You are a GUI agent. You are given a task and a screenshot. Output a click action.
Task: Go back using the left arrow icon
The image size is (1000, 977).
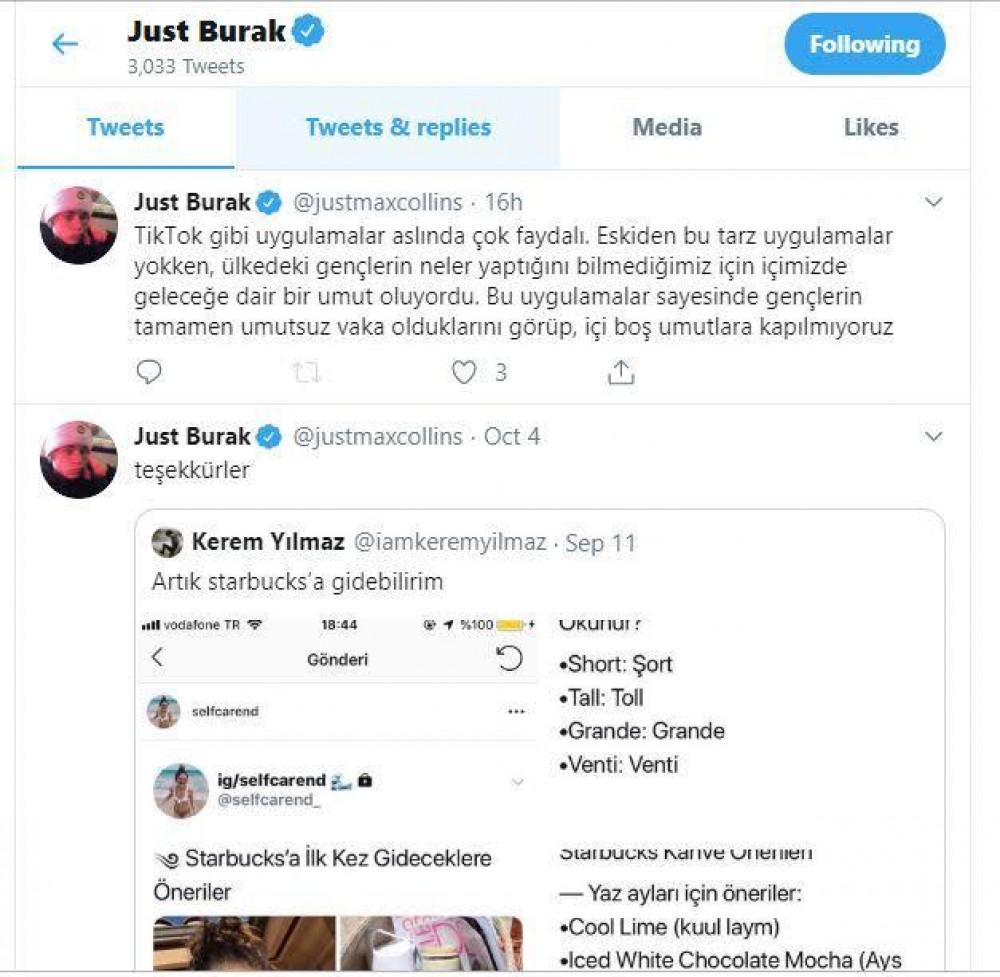click(65, 45)
